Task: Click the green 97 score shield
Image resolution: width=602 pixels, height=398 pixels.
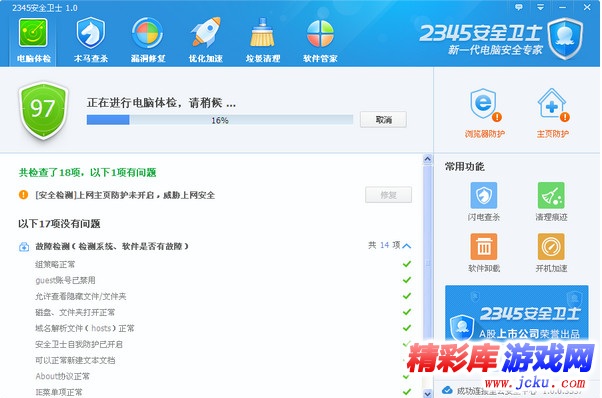Action: click(x=43, y=110)
